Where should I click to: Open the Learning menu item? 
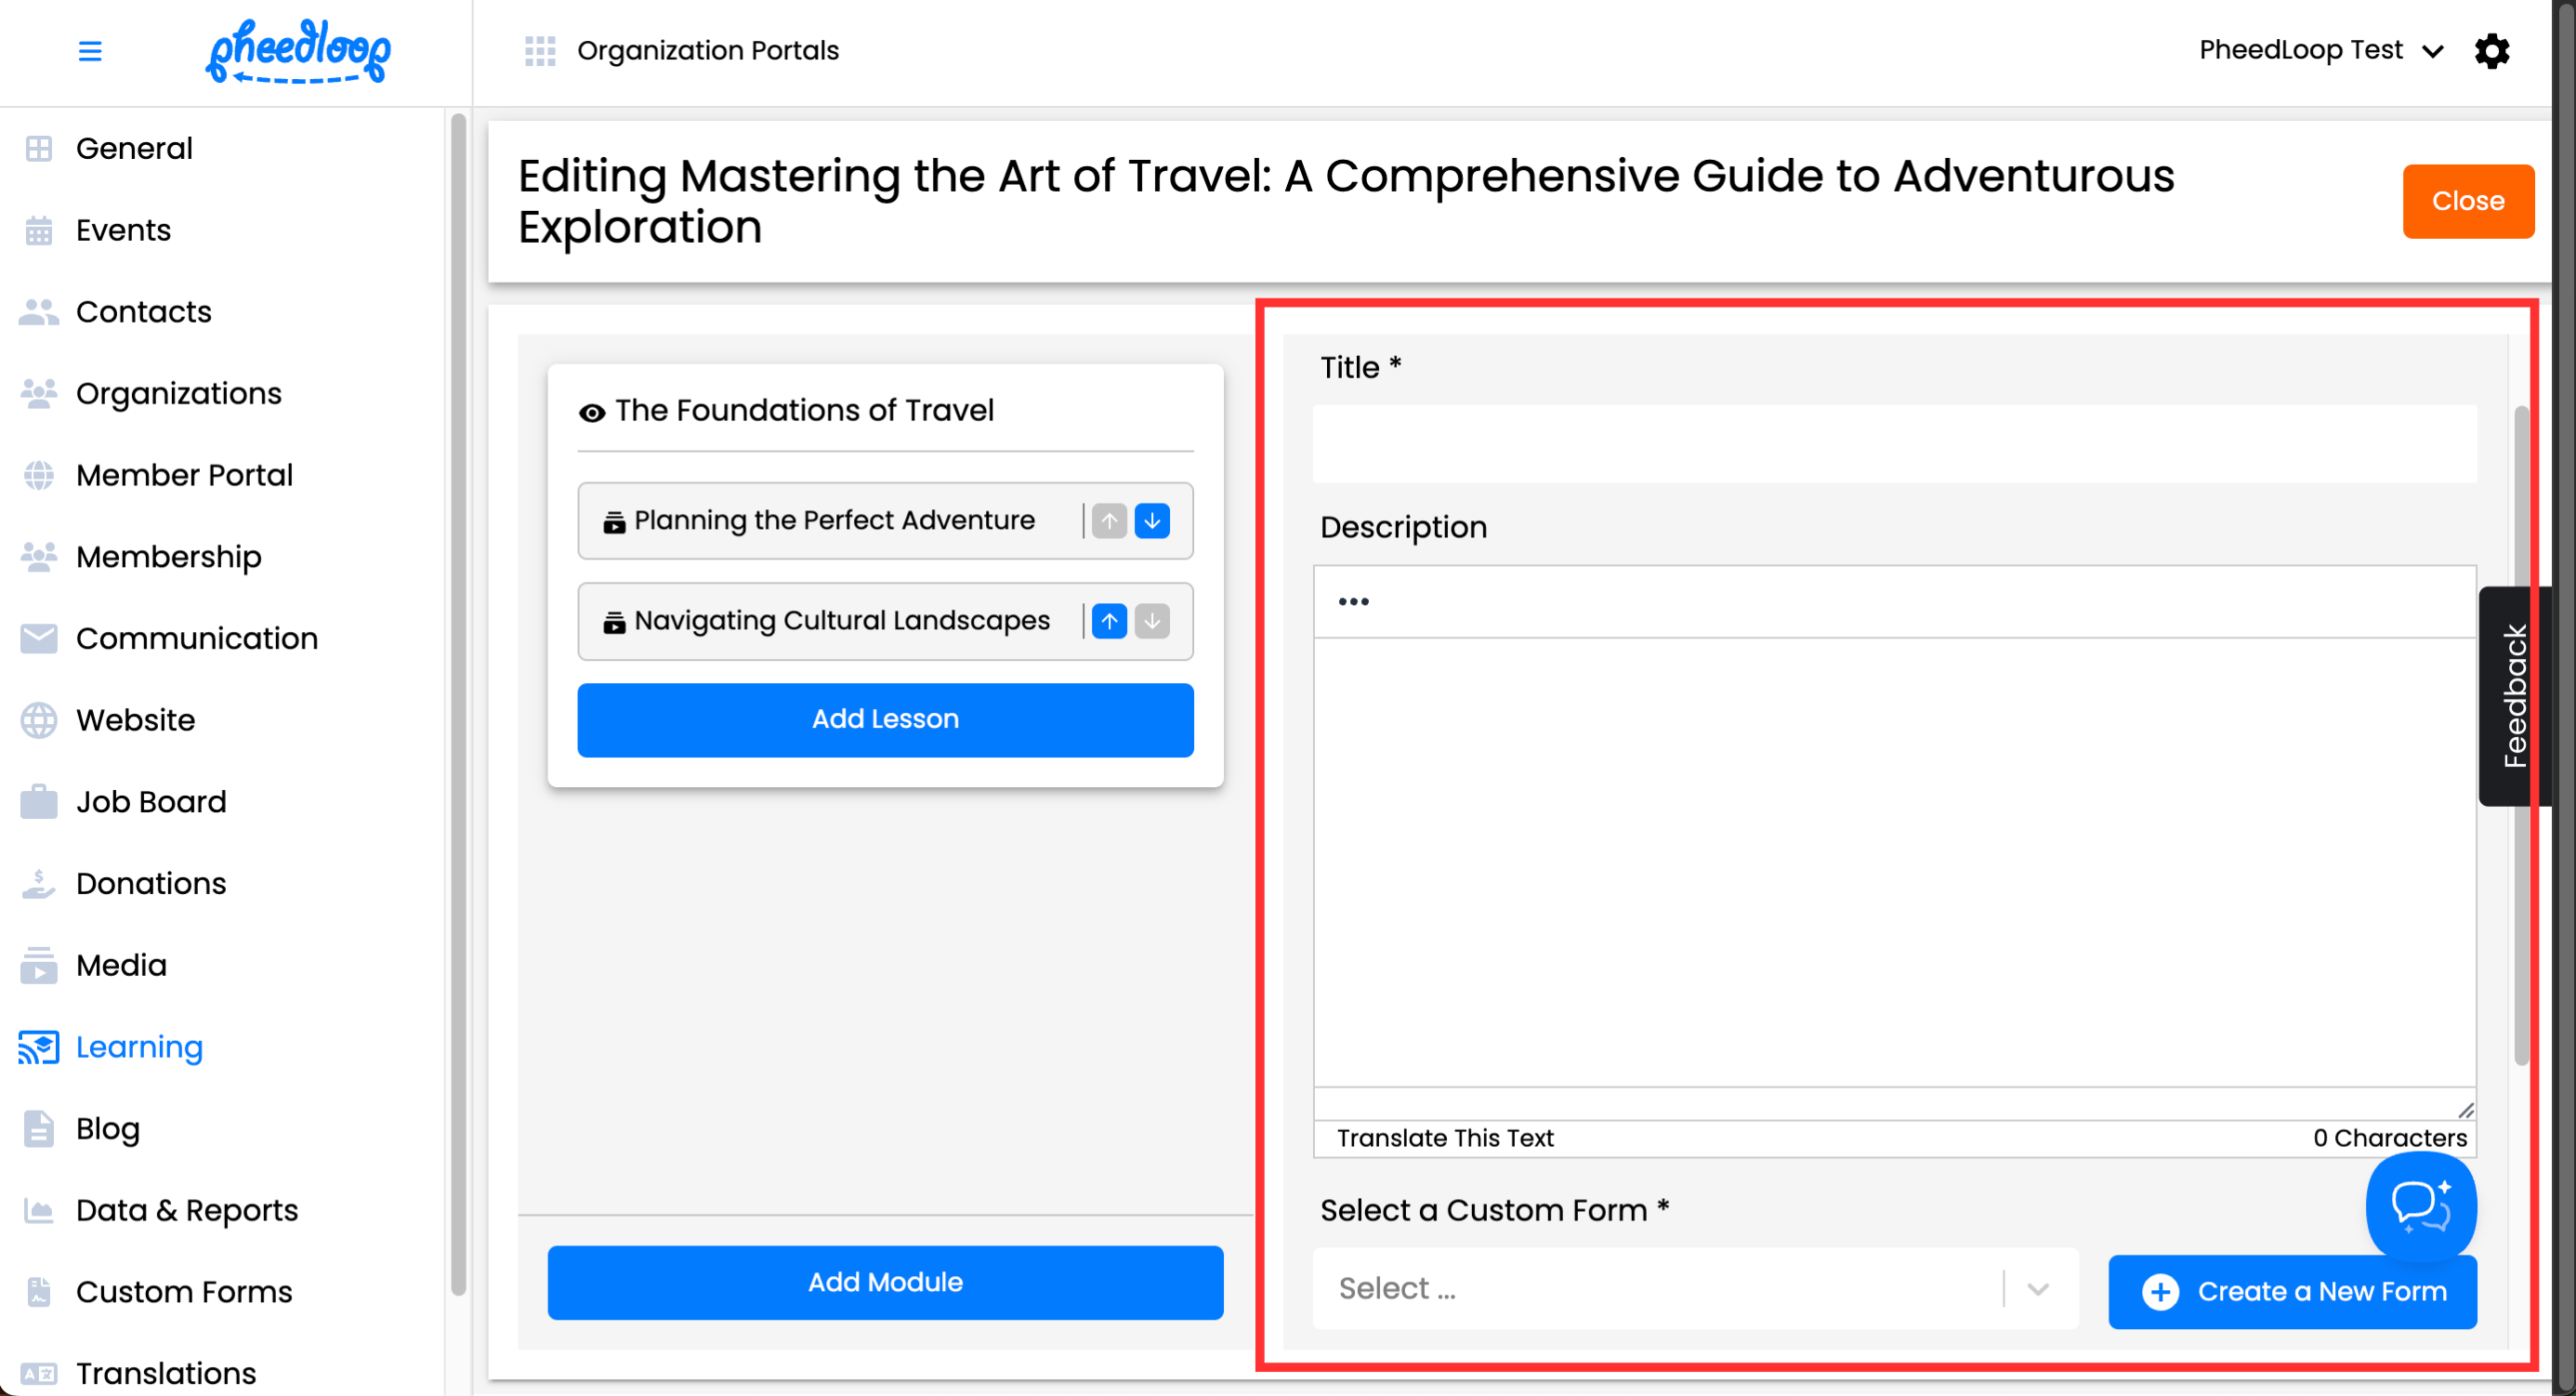click(139, 1047)
